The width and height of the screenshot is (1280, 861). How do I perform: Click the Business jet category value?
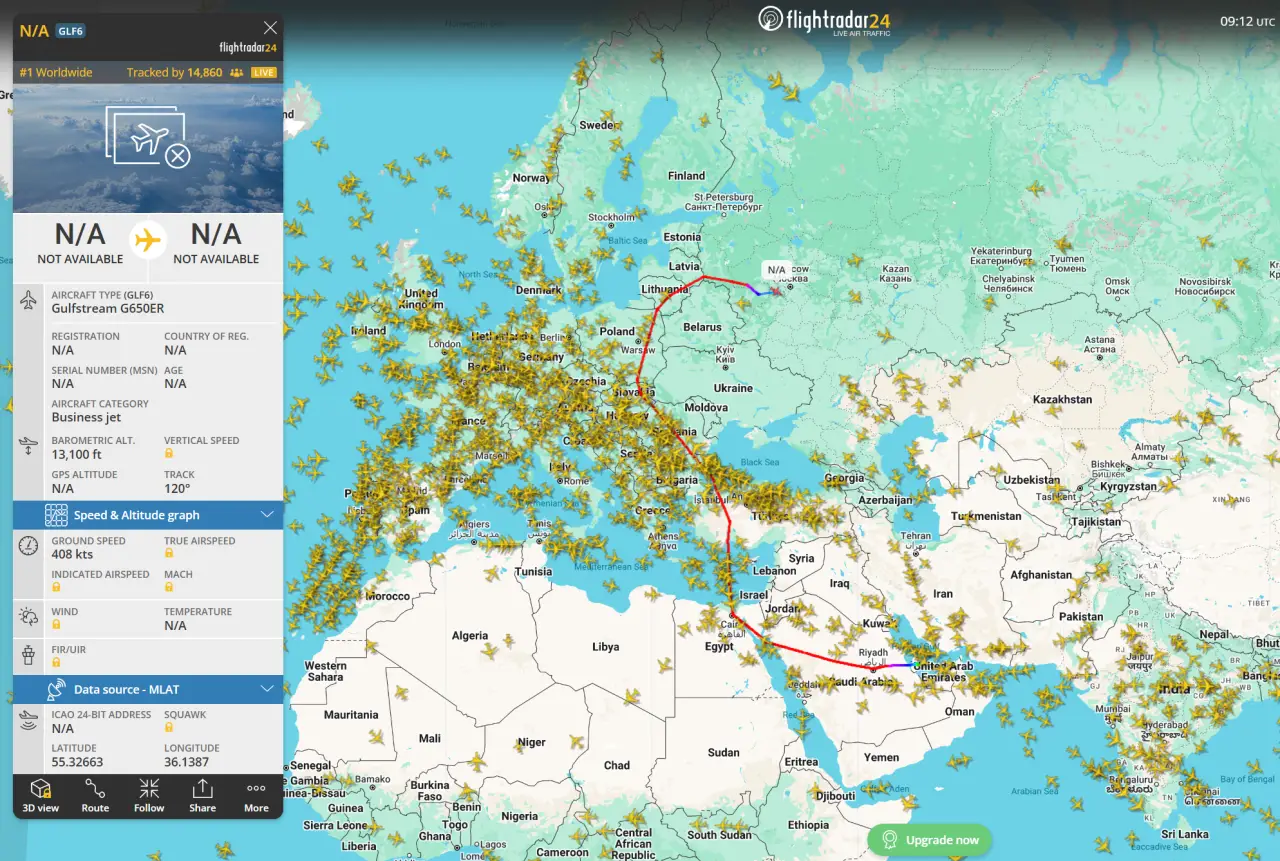click(x=86, y=418)
